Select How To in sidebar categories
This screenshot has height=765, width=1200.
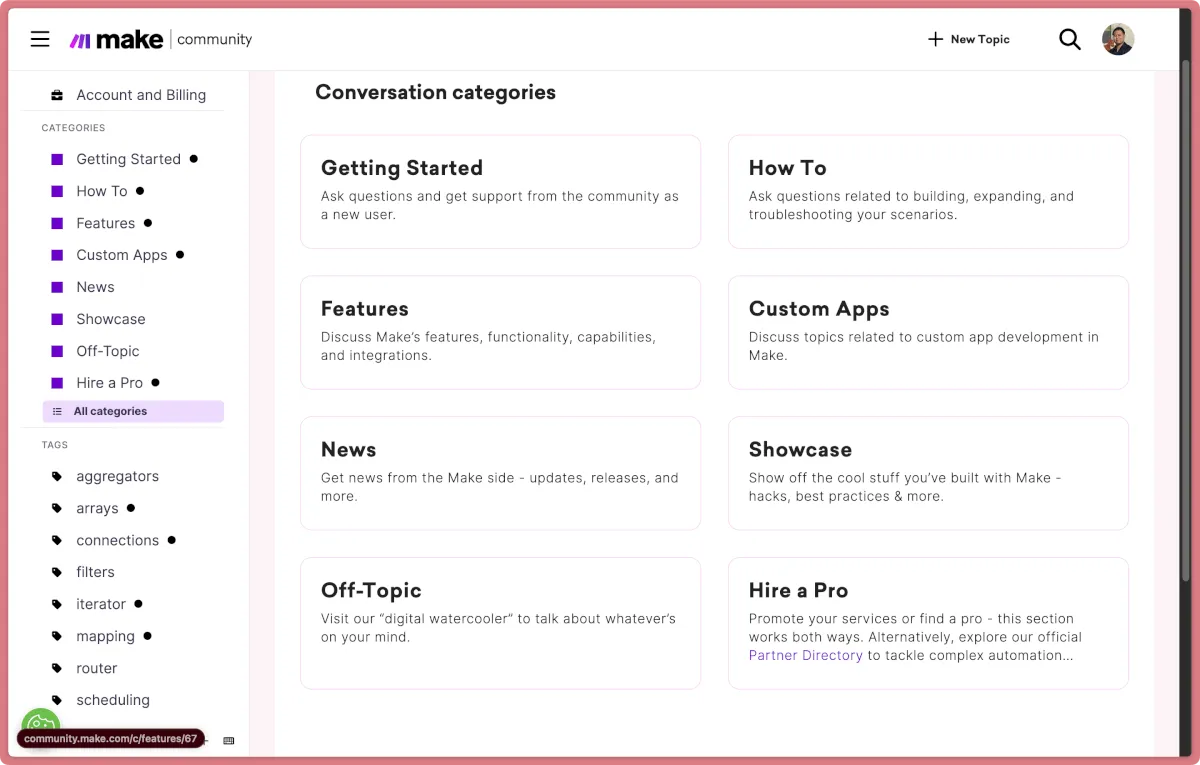point(102,191)
